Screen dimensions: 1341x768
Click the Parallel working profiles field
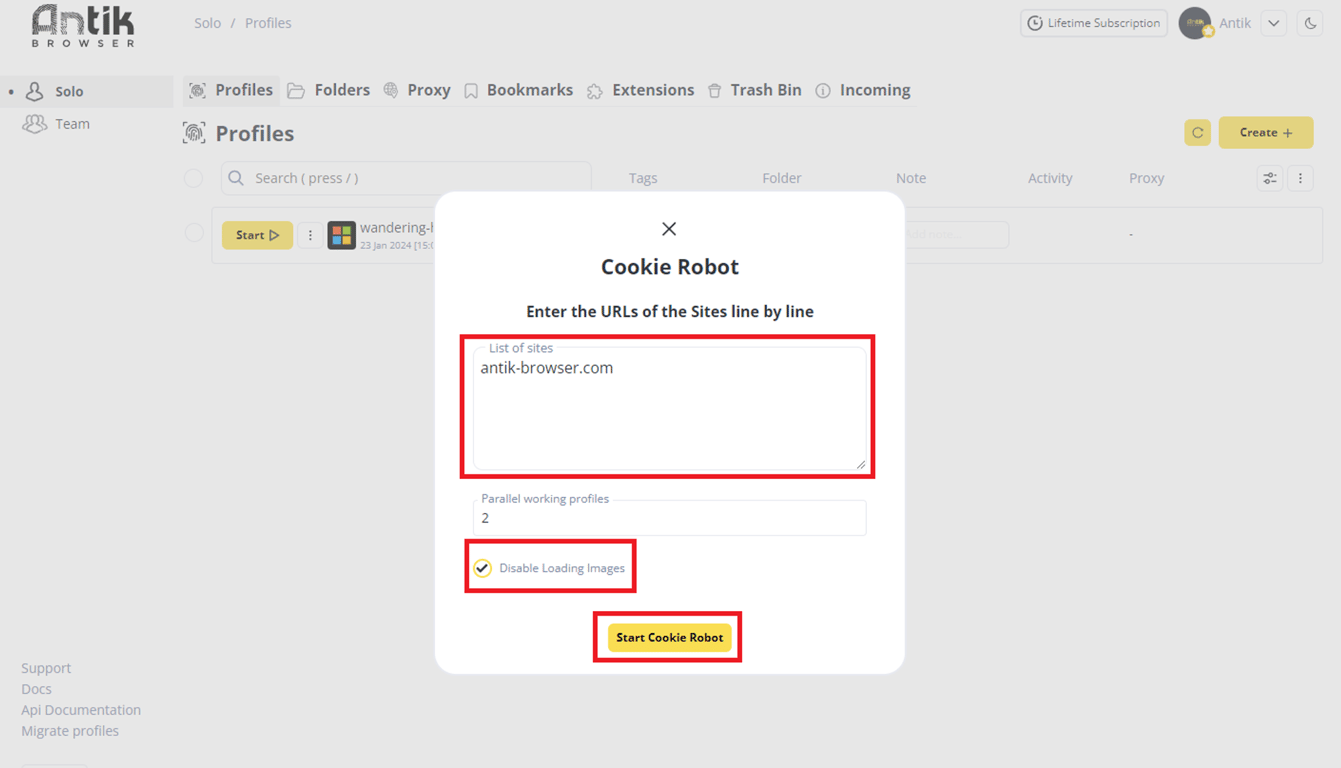click(669, 518)
